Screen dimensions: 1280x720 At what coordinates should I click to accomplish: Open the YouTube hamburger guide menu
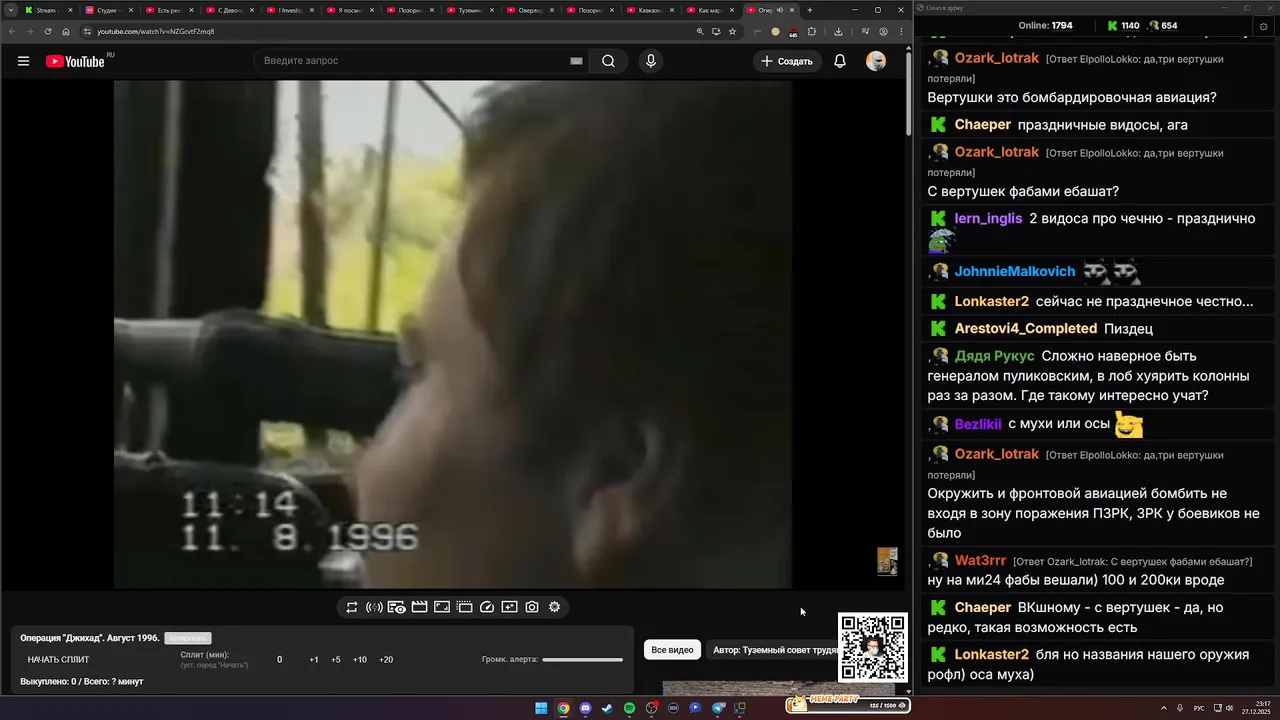coord(23,61)
